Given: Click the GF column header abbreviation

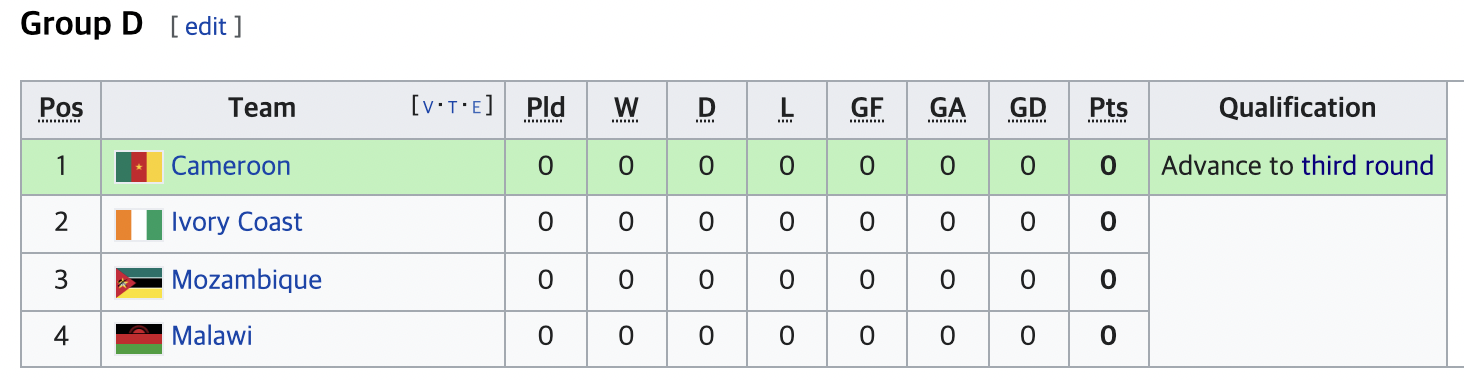Looking at the screenshot, I should tap(867, 108).
